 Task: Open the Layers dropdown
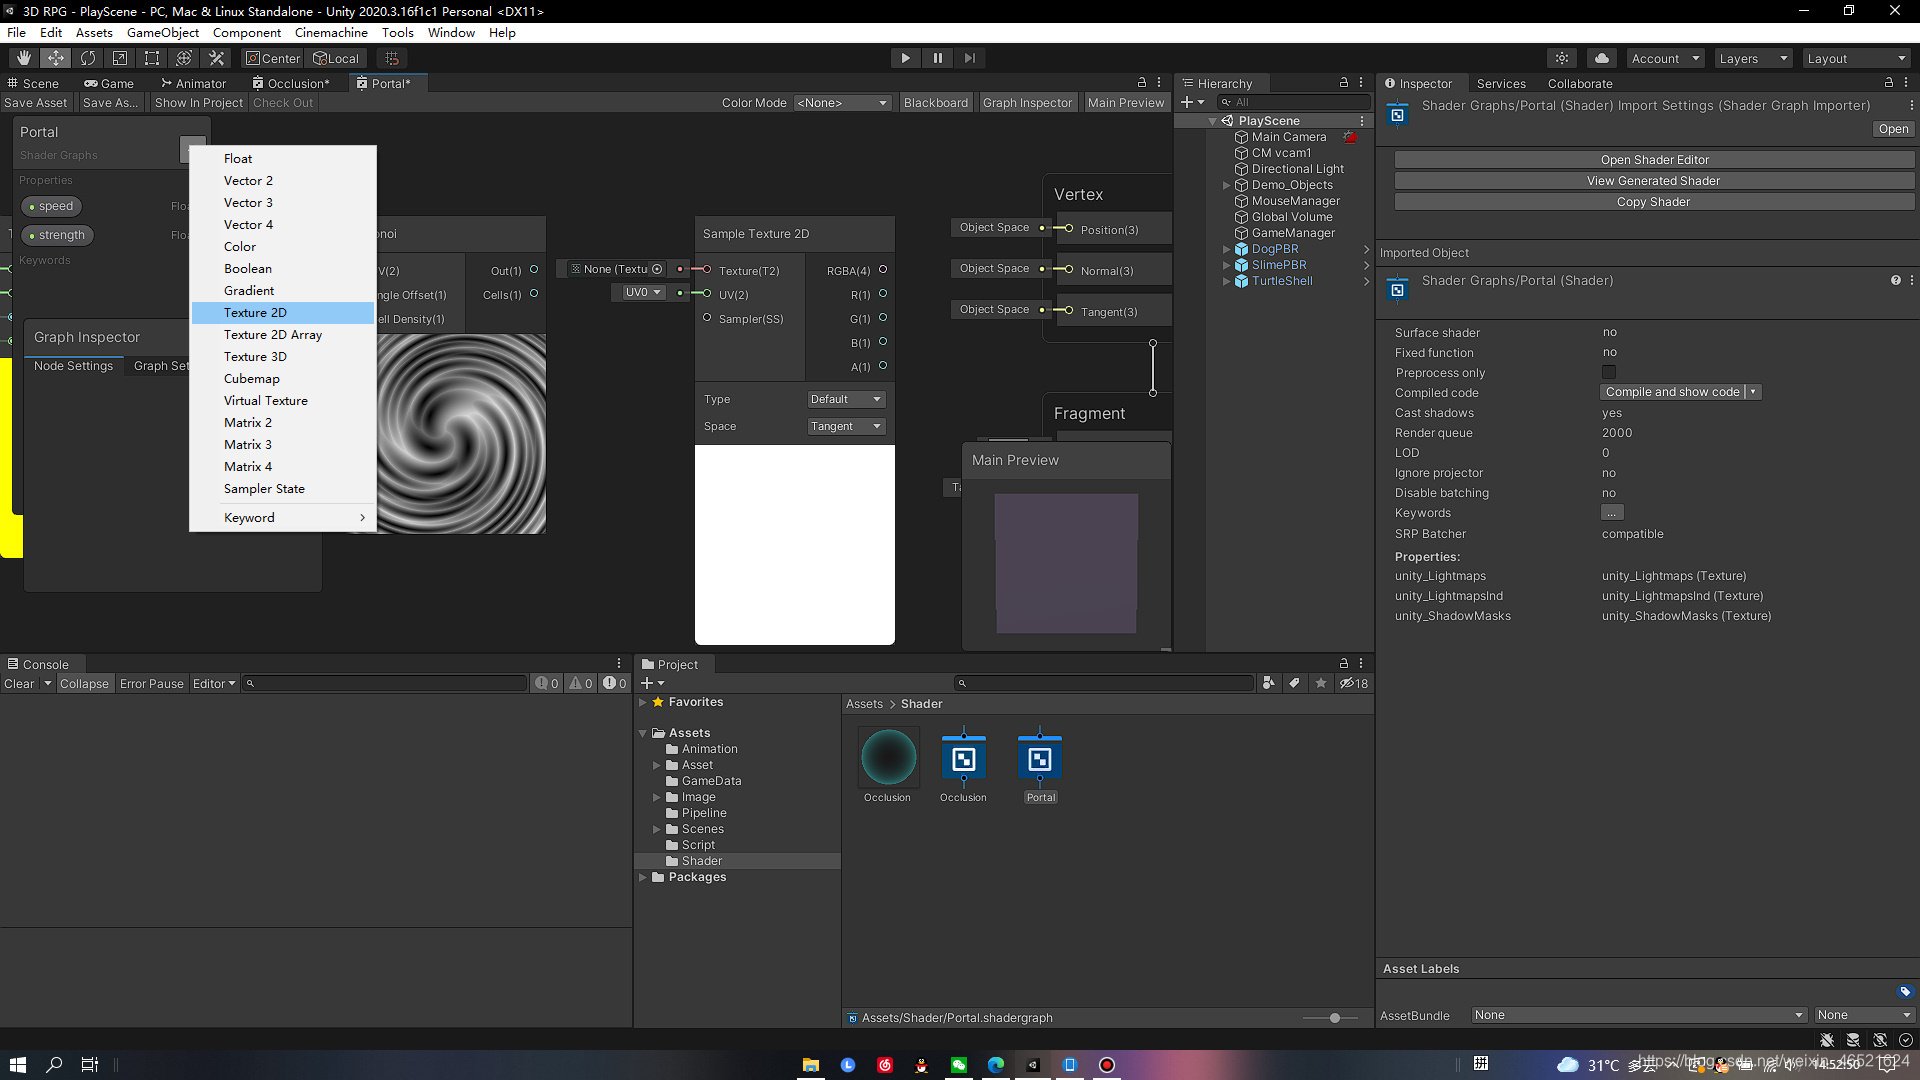coord(1752,59)
